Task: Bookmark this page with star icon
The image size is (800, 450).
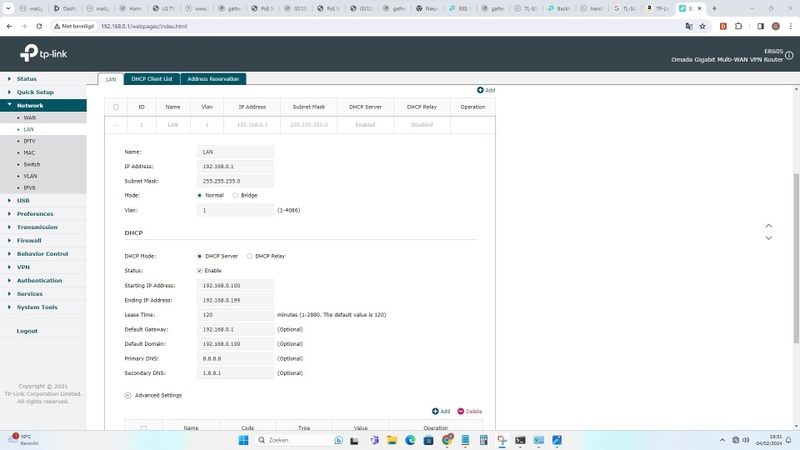Action: [x=703, y=26]
